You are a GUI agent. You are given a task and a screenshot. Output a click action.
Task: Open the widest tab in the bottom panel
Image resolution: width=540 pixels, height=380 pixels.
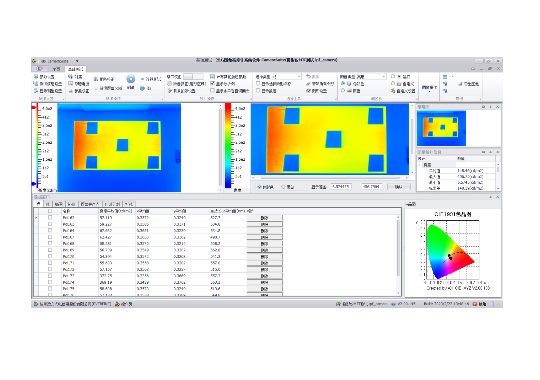90,204
